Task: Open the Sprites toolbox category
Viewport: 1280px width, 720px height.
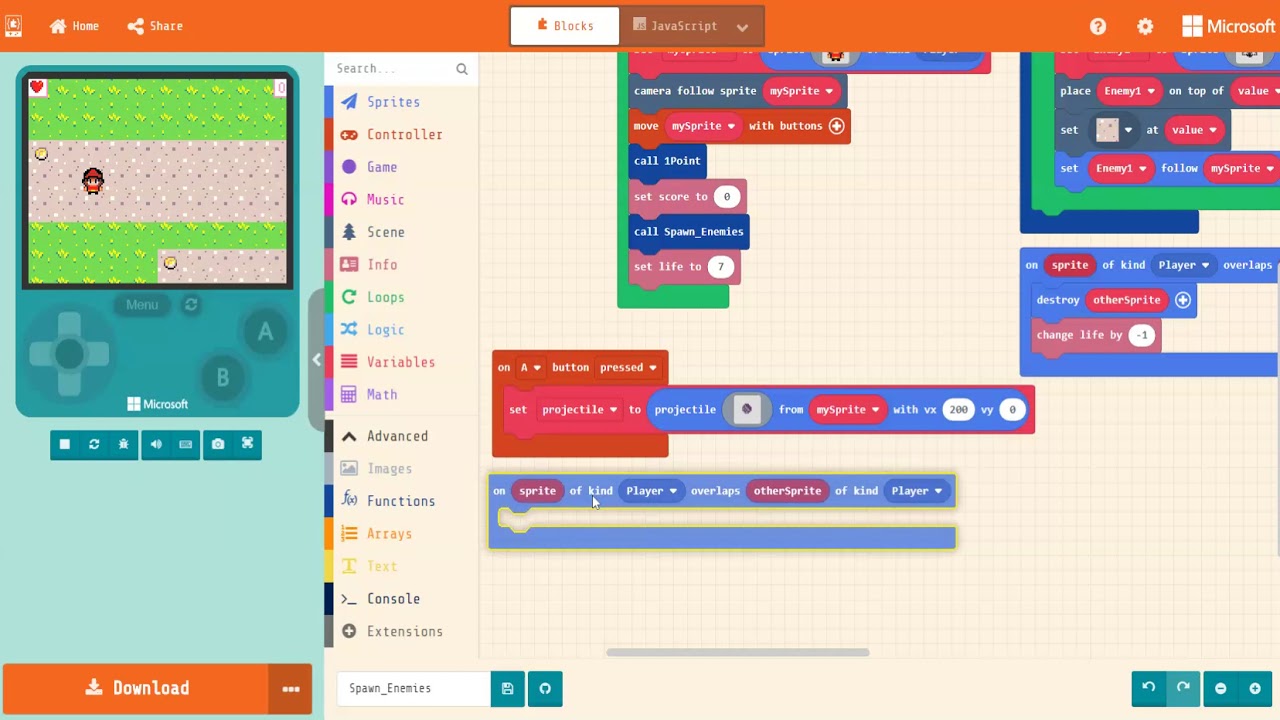Action: coord(393,102)
